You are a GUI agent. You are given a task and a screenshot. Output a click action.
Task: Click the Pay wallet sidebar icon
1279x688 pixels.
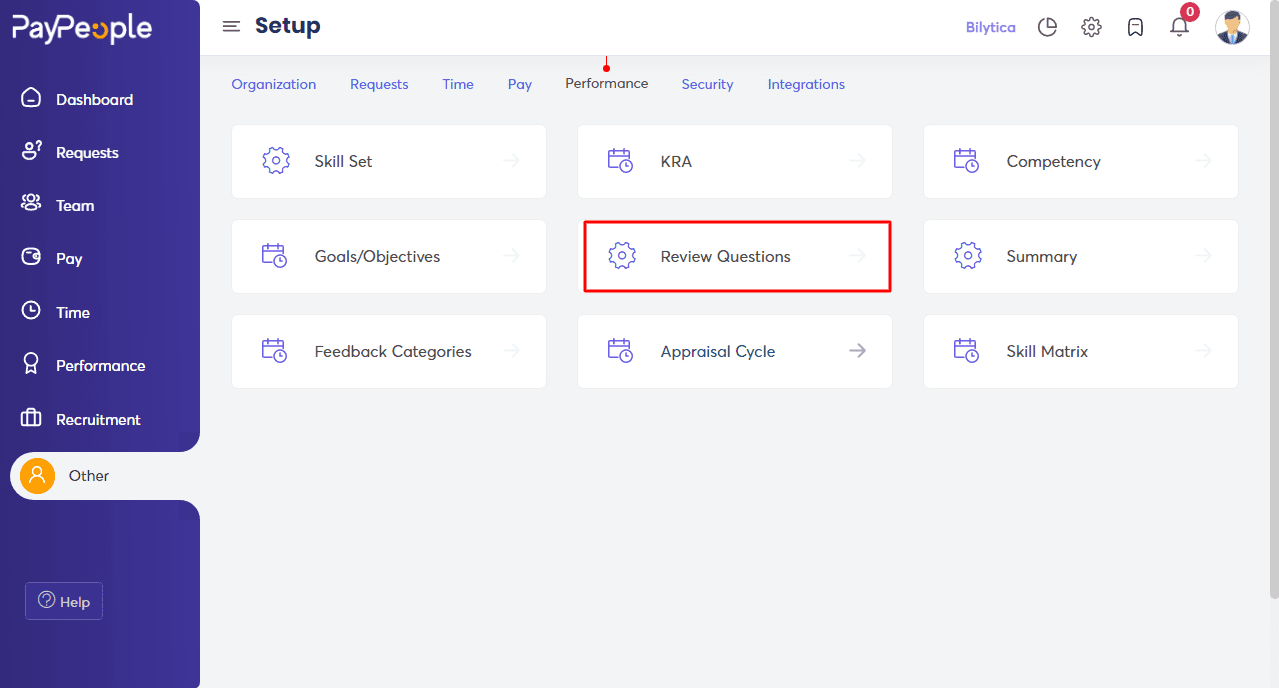(31, 257)
